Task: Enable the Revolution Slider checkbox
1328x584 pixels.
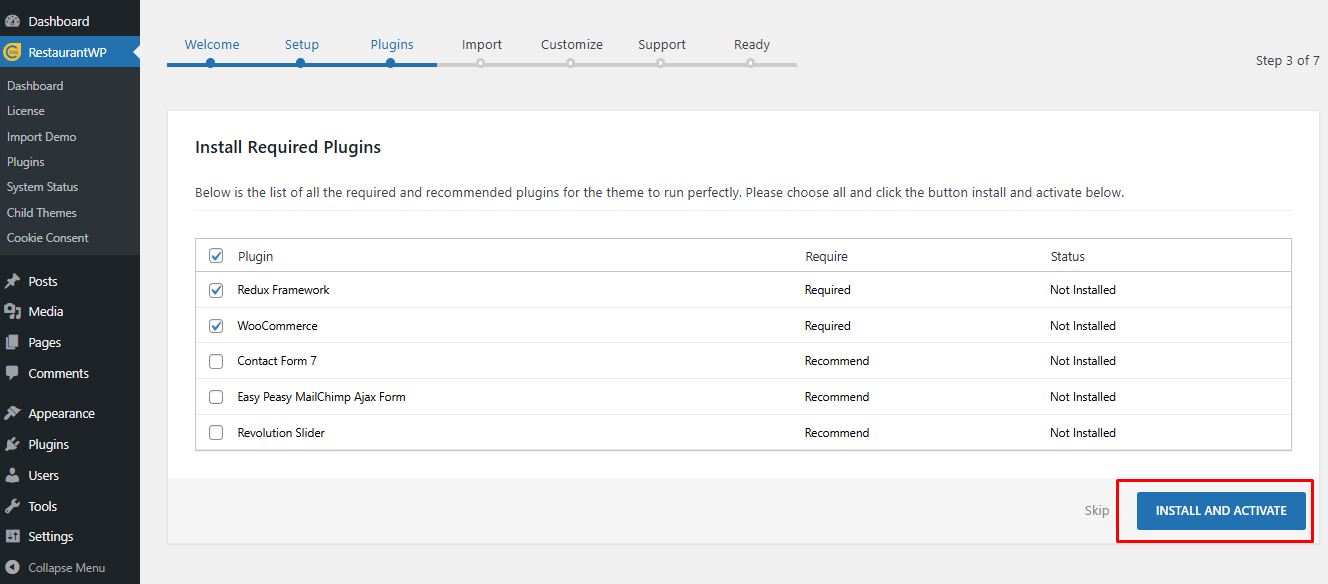Action: click(216, 433)
